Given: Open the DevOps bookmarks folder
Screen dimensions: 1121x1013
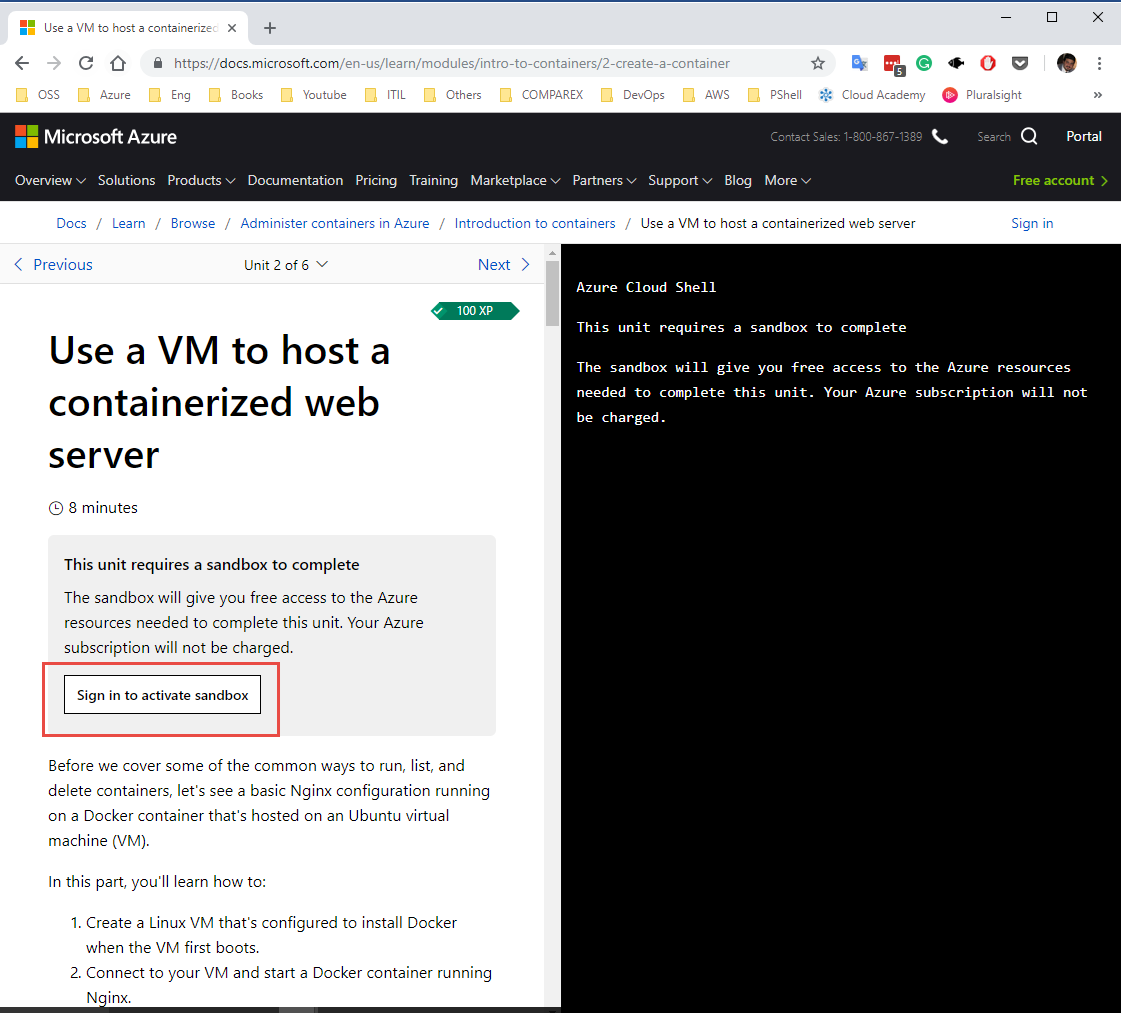Looking at the screenshot, I should (x=633, y=95).
